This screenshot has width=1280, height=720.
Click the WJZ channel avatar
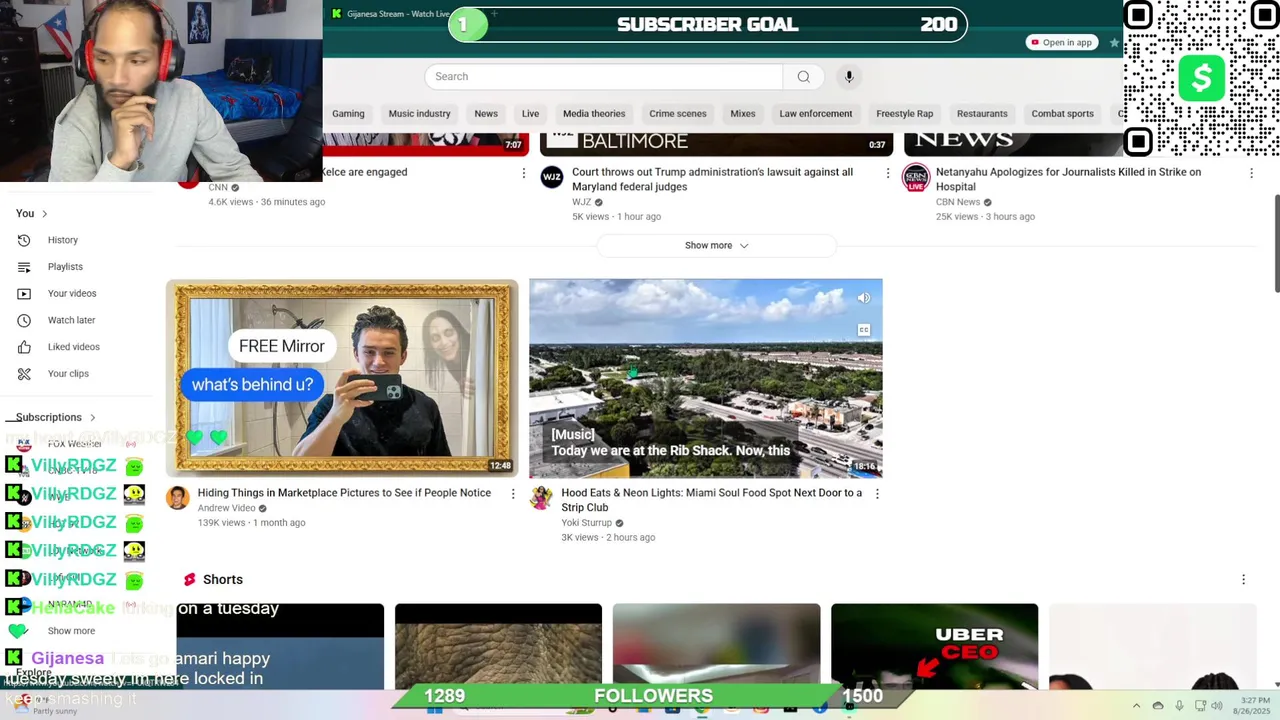point(552,178)
